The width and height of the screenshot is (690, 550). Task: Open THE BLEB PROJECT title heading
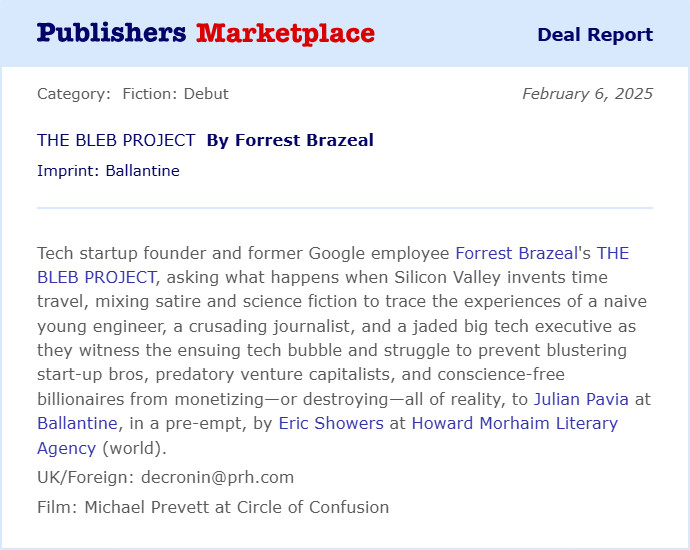pos(116,140)
